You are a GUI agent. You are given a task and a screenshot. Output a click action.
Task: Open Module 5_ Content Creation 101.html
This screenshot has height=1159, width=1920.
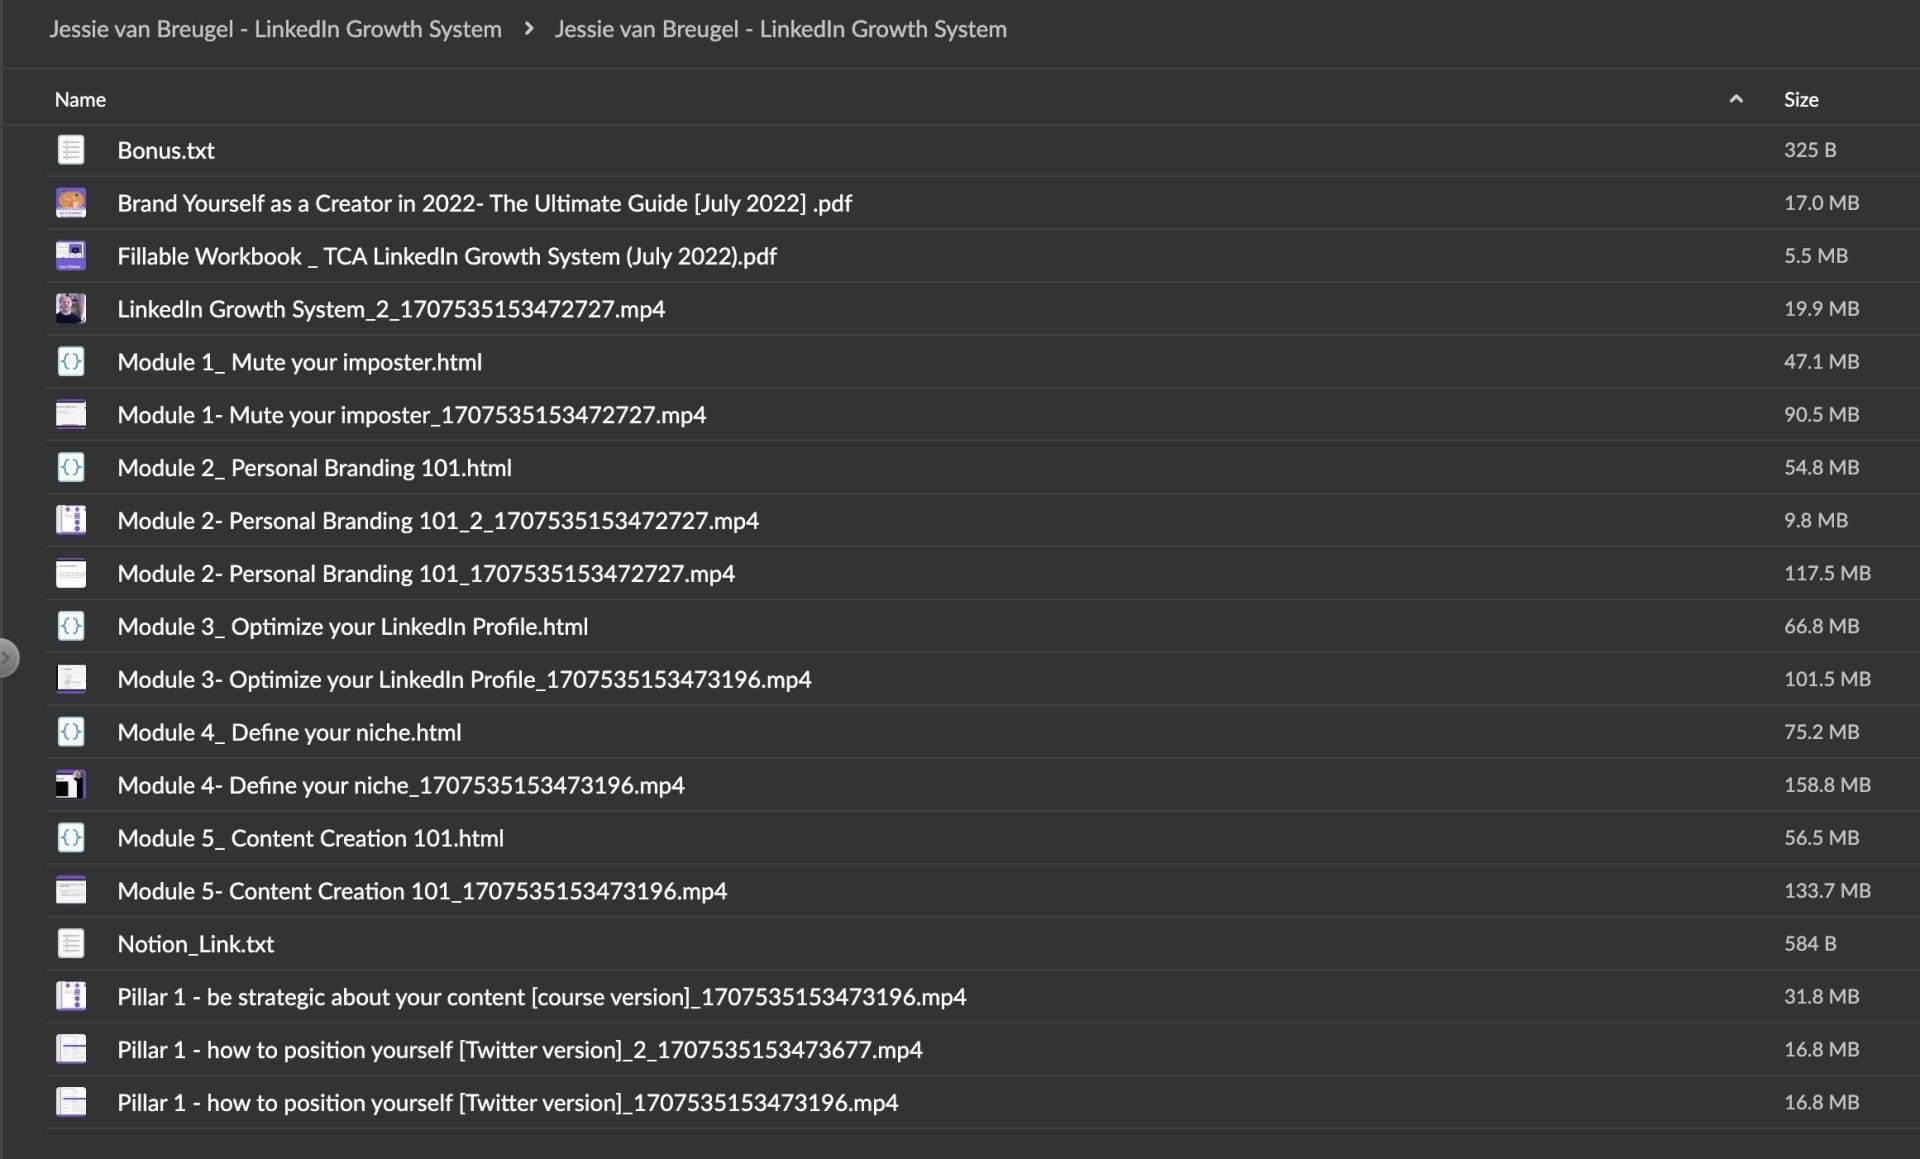coord(310,840)
